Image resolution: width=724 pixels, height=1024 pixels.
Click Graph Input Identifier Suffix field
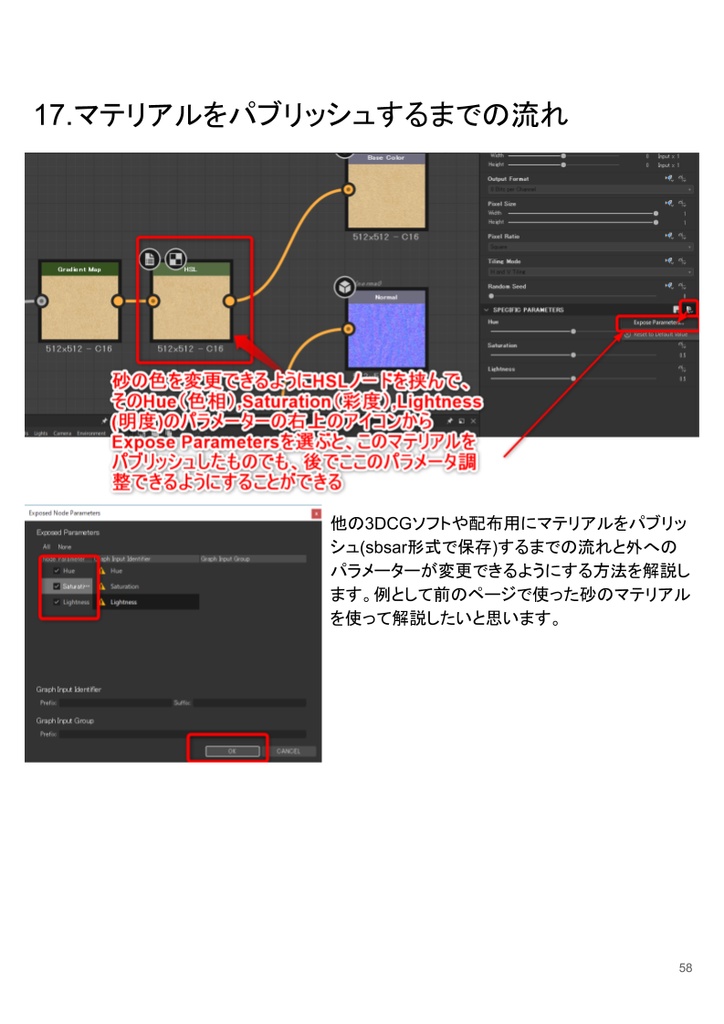click(x=249, y=703)
